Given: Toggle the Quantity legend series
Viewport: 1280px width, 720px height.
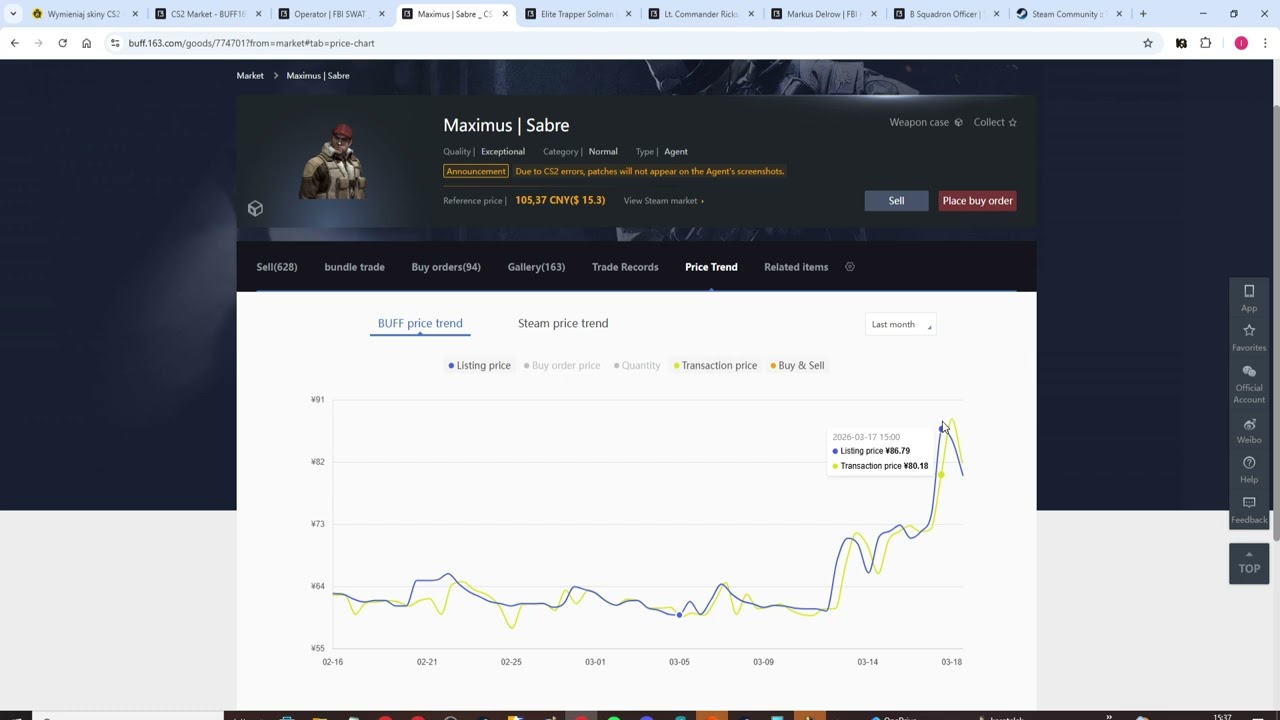Looking at the screenshot, I should [637, 365].
